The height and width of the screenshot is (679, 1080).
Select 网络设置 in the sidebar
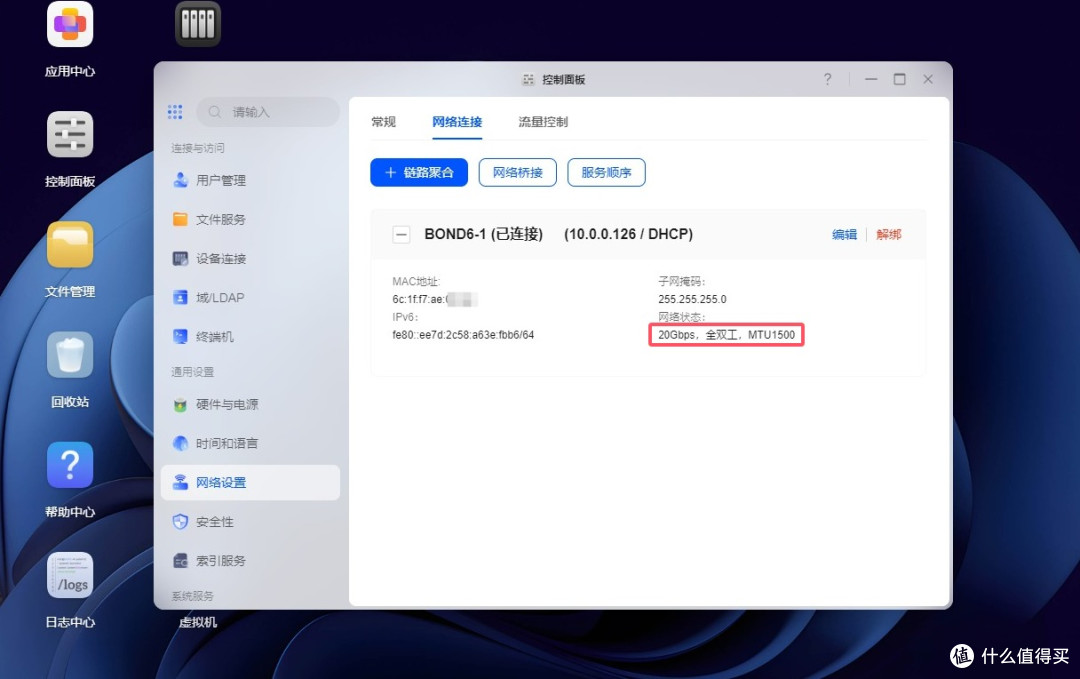[x=250, y=483]
